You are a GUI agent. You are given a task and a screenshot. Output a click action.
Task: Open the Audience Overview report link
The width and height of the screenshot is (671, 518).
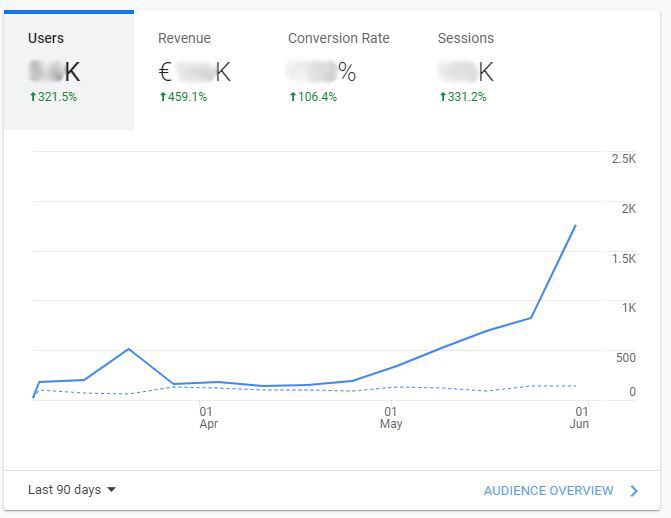(548, 491)
